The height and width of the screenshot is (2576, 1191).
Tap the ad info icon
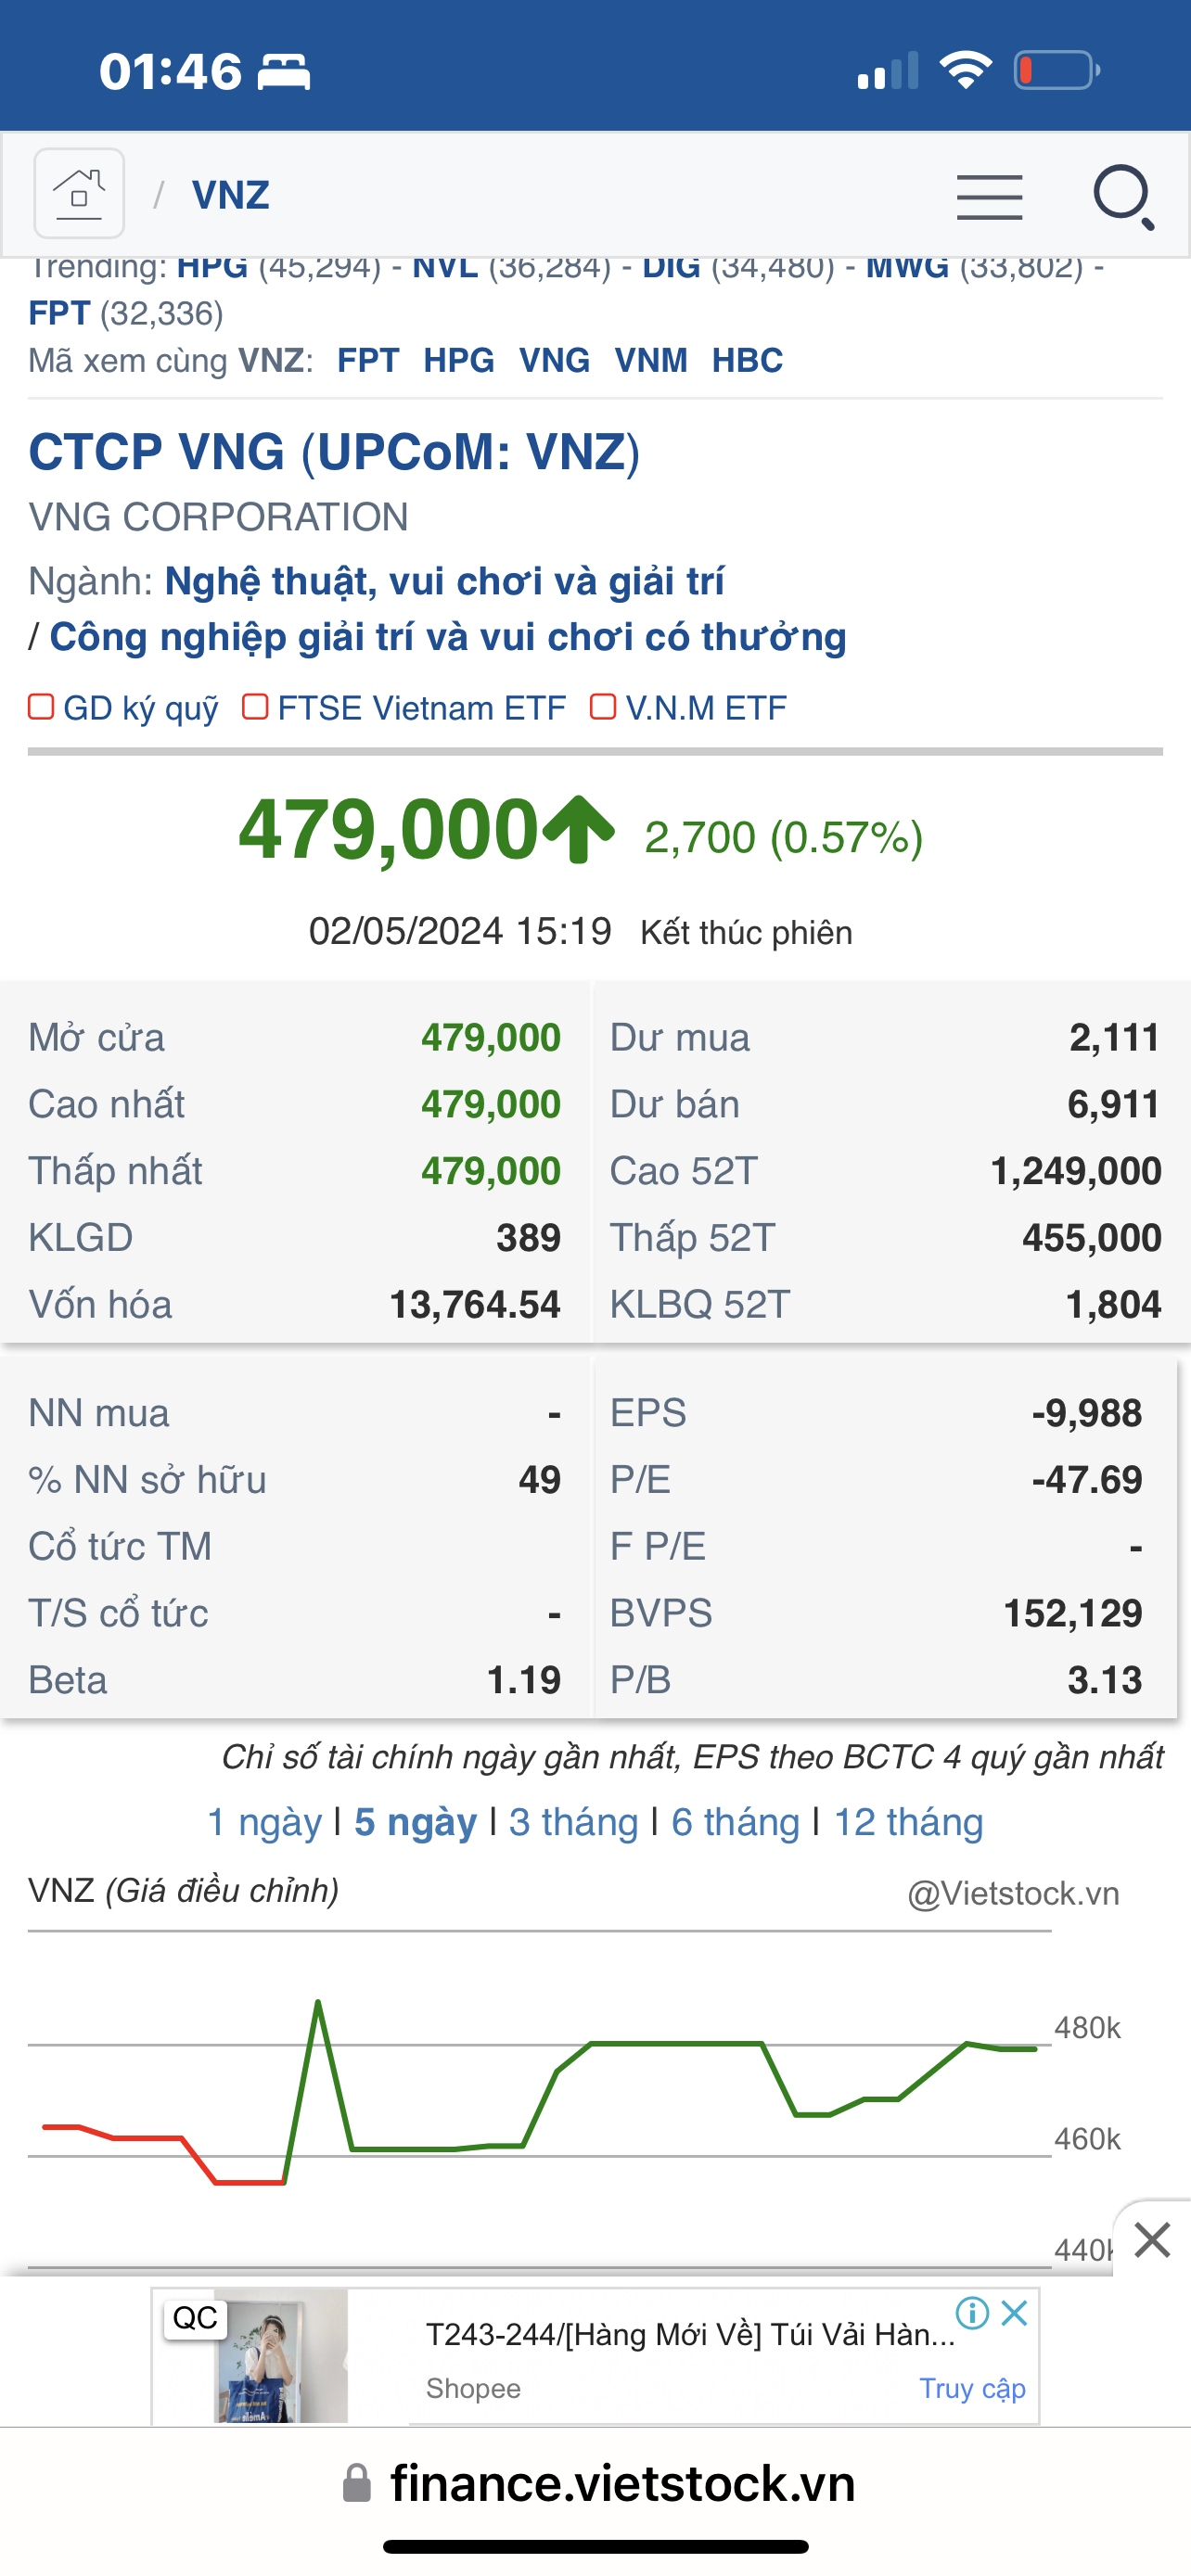pos(972,2313)
